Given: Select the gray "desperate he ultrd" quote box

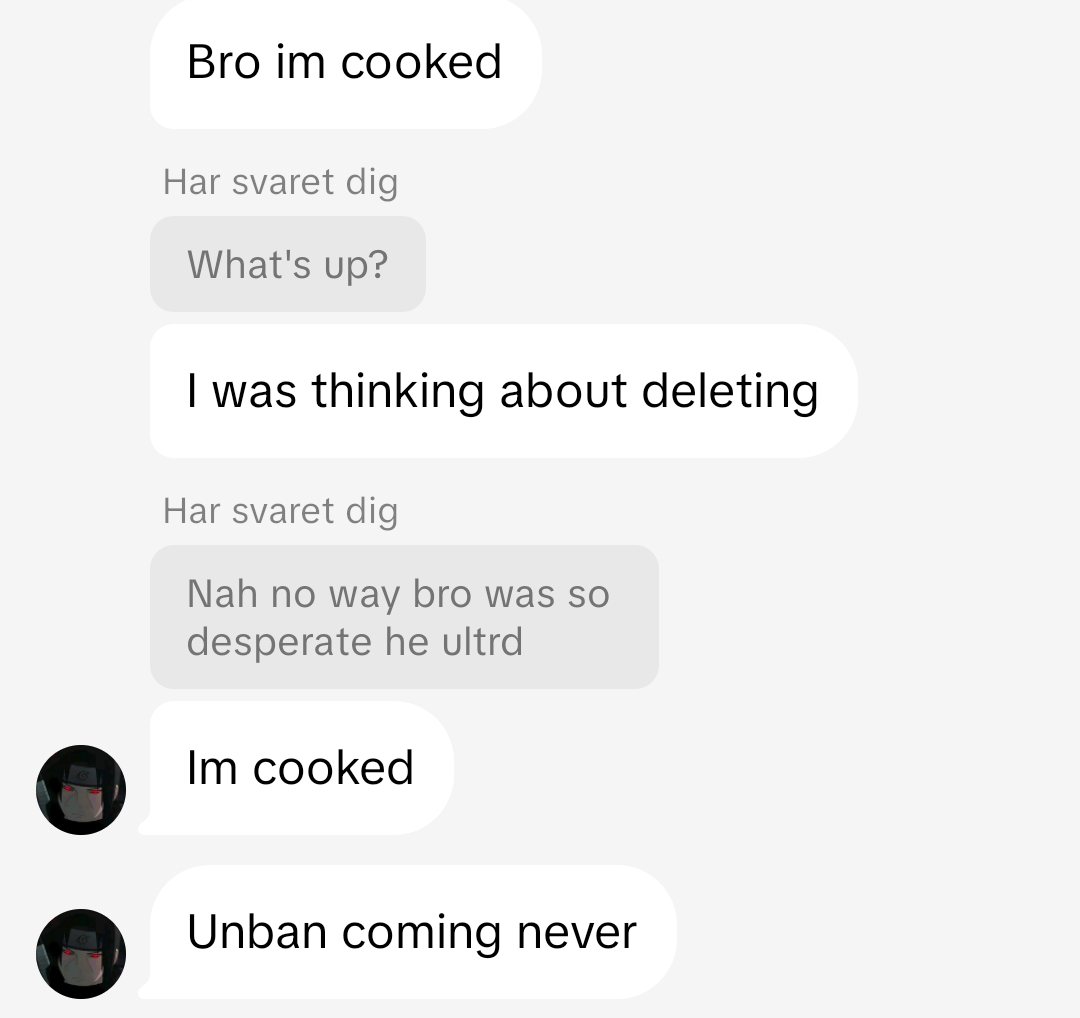Looking at the screenshot, I should [404, 616].
